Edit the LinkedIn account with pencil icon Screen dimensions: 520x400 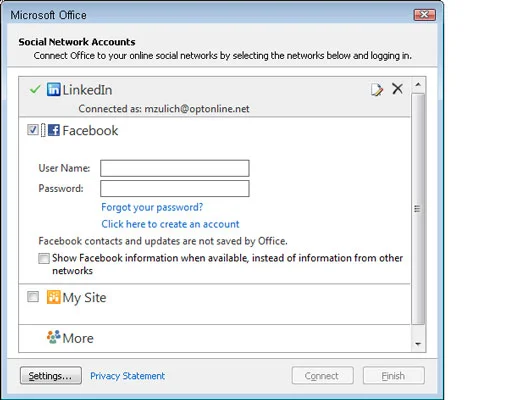pyautogui.click(x=377, y=89)
